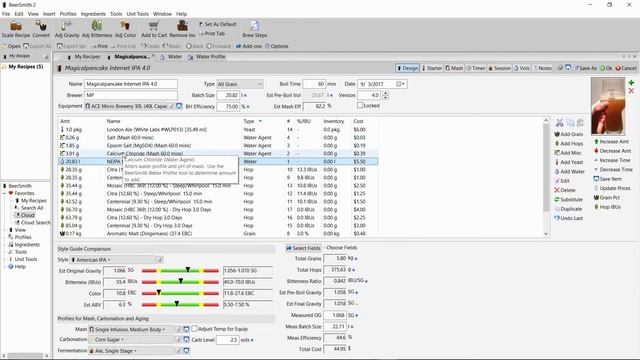Switch to the Mash tab
The height and width of the screenshot is (360, 640).
[x=454, y=68]
